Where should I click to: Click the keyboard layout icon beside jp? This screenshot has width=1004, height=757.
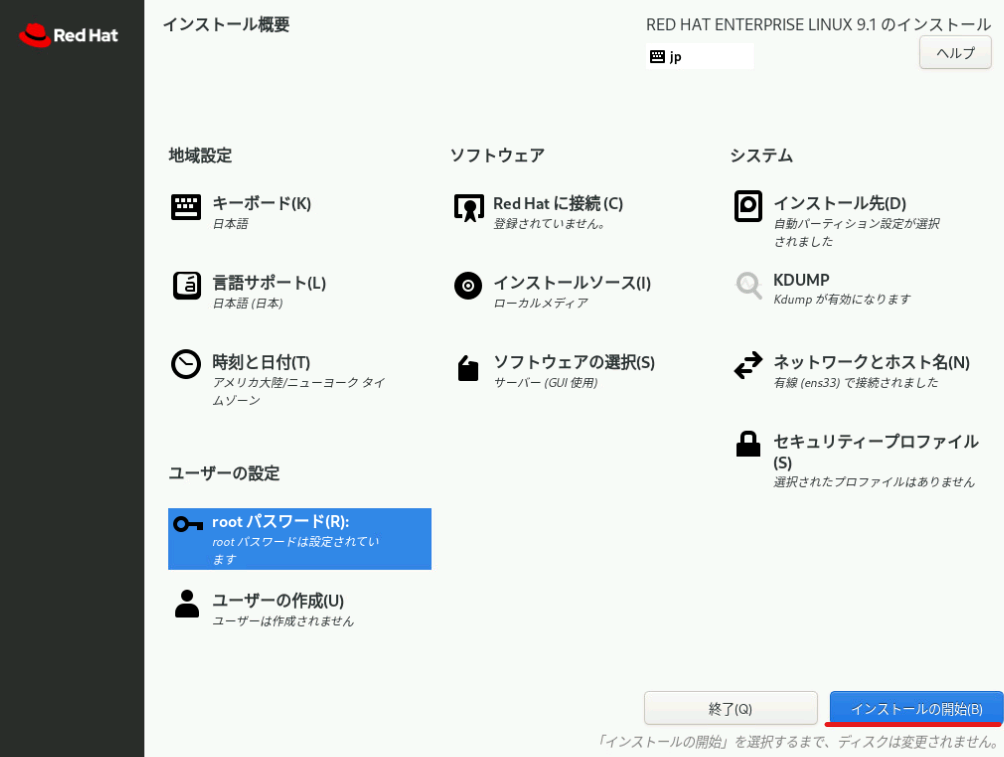click(657, 56)
